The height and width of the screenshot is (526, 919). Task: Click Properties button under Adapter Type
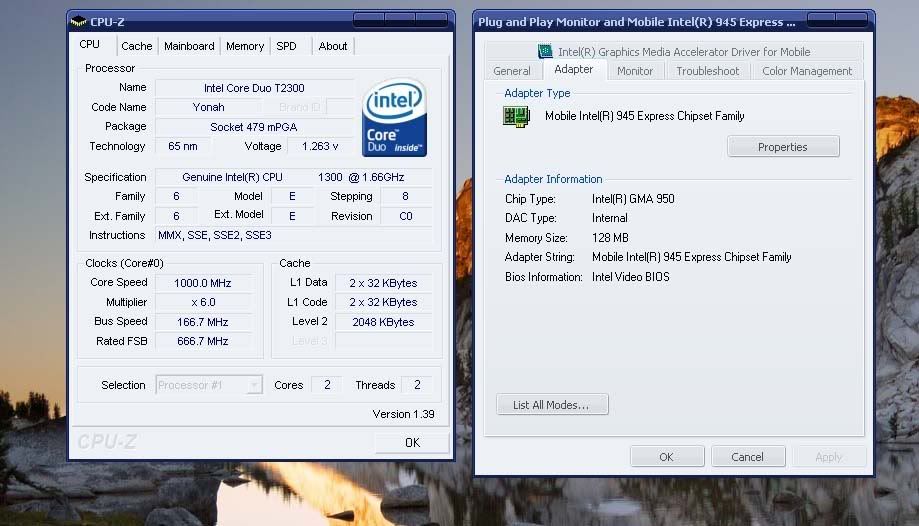pos(783,147)
